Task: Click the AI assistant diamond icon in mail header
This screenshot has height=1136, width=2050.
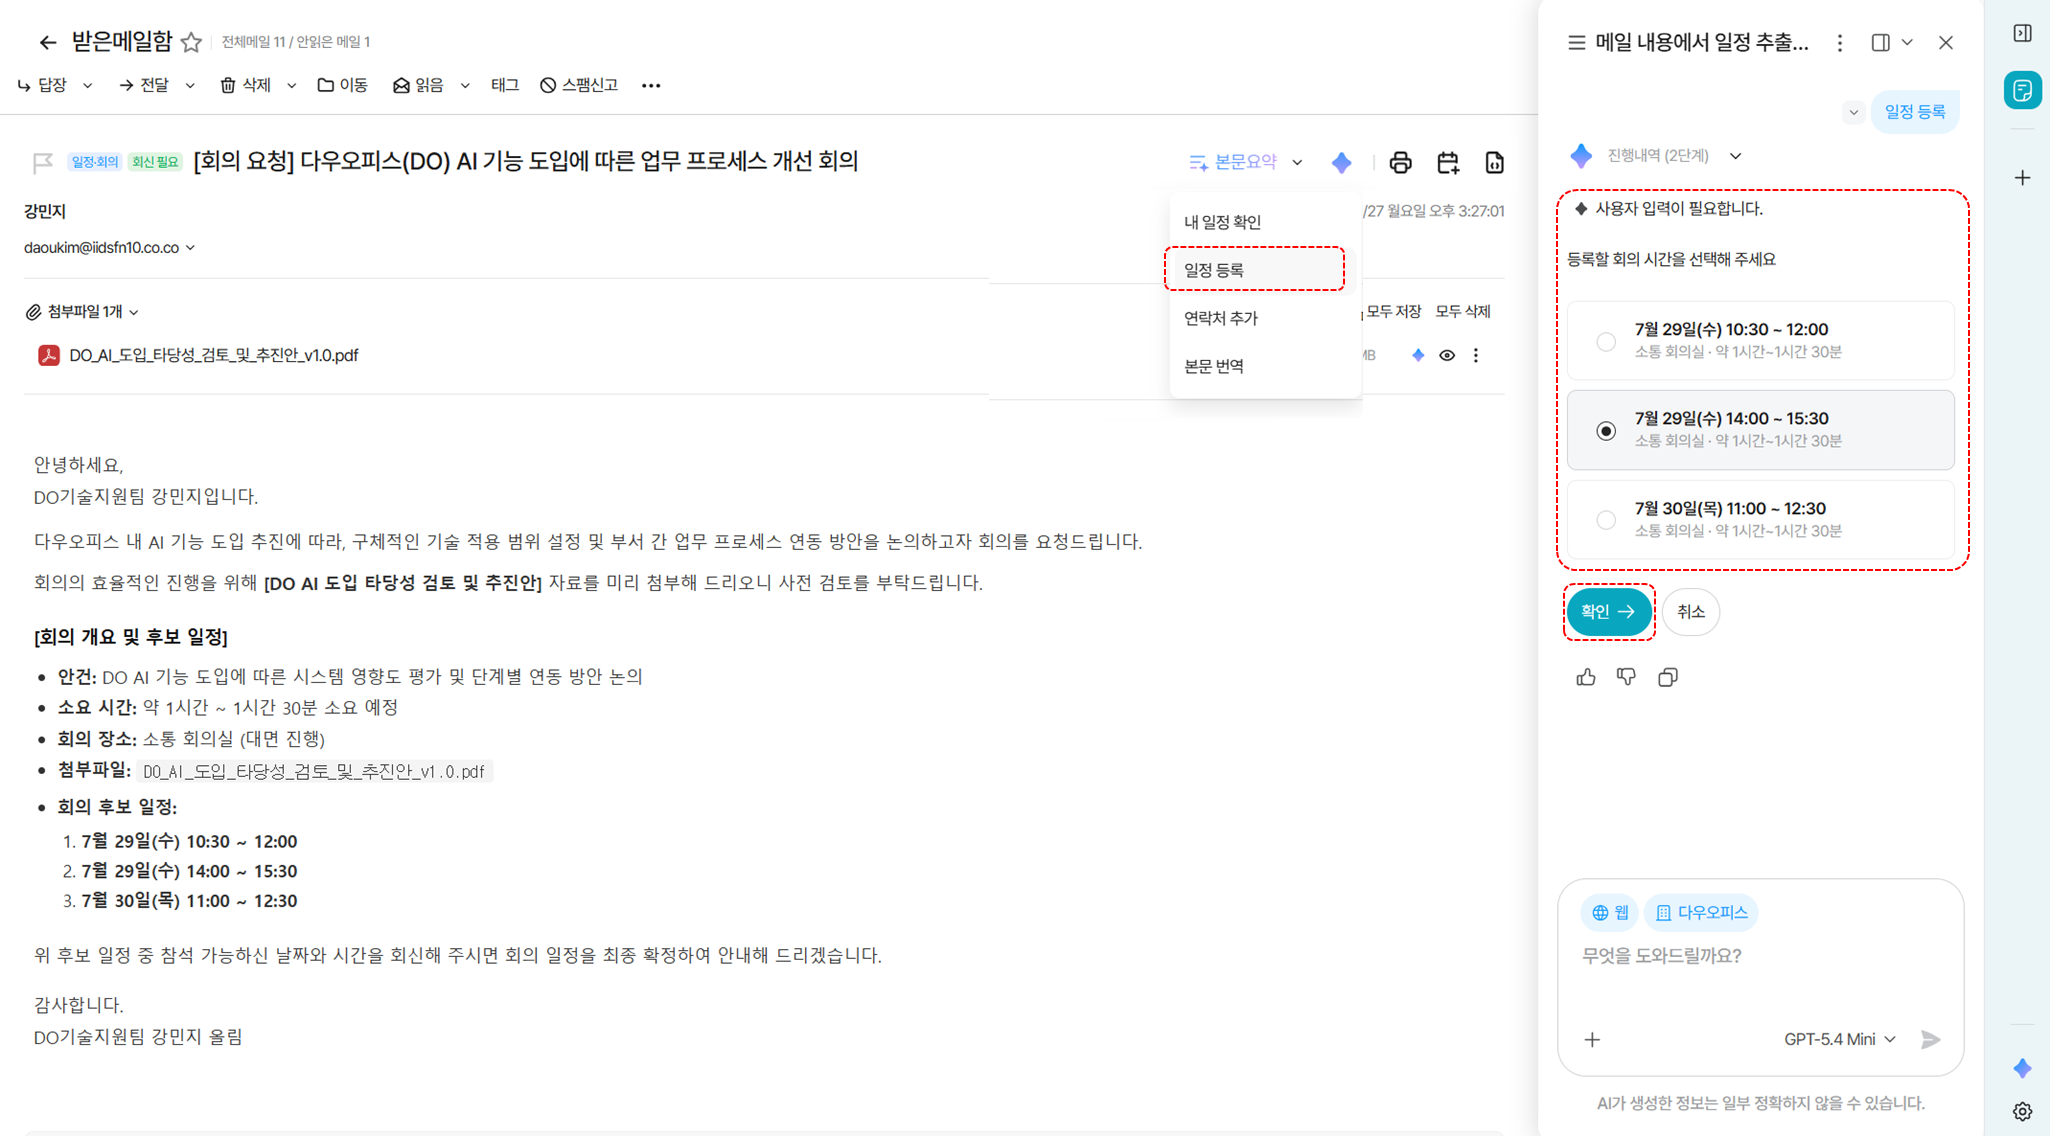Action: (x=1342, y=162)
